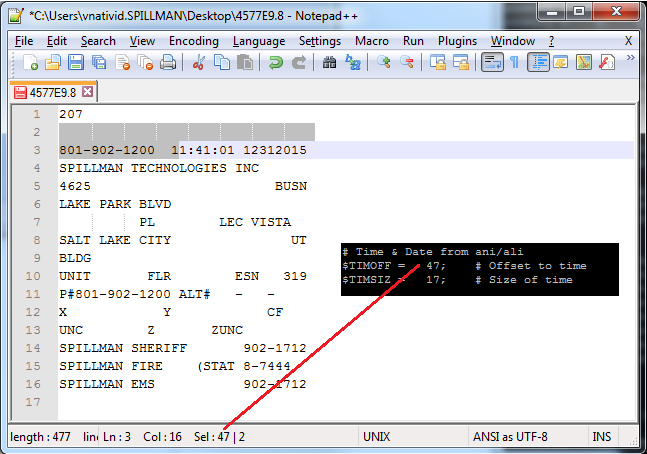Screen dimensions: 647x454
Task: Open the Encoding menu
Action: click(x=194, y=41)
